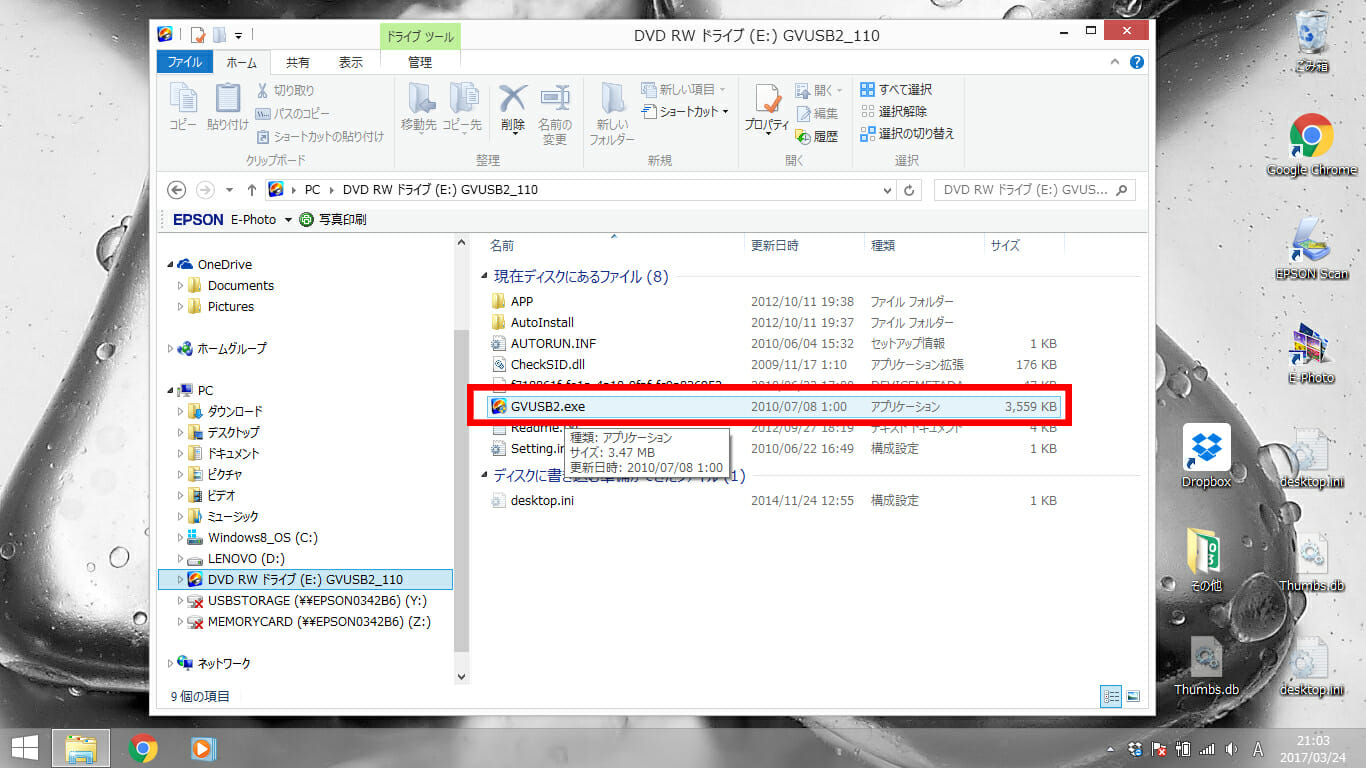The image size is (1366, 768).
Task: Expand the Network (ネットワーク) node
Action: click(x=171, y=663)
